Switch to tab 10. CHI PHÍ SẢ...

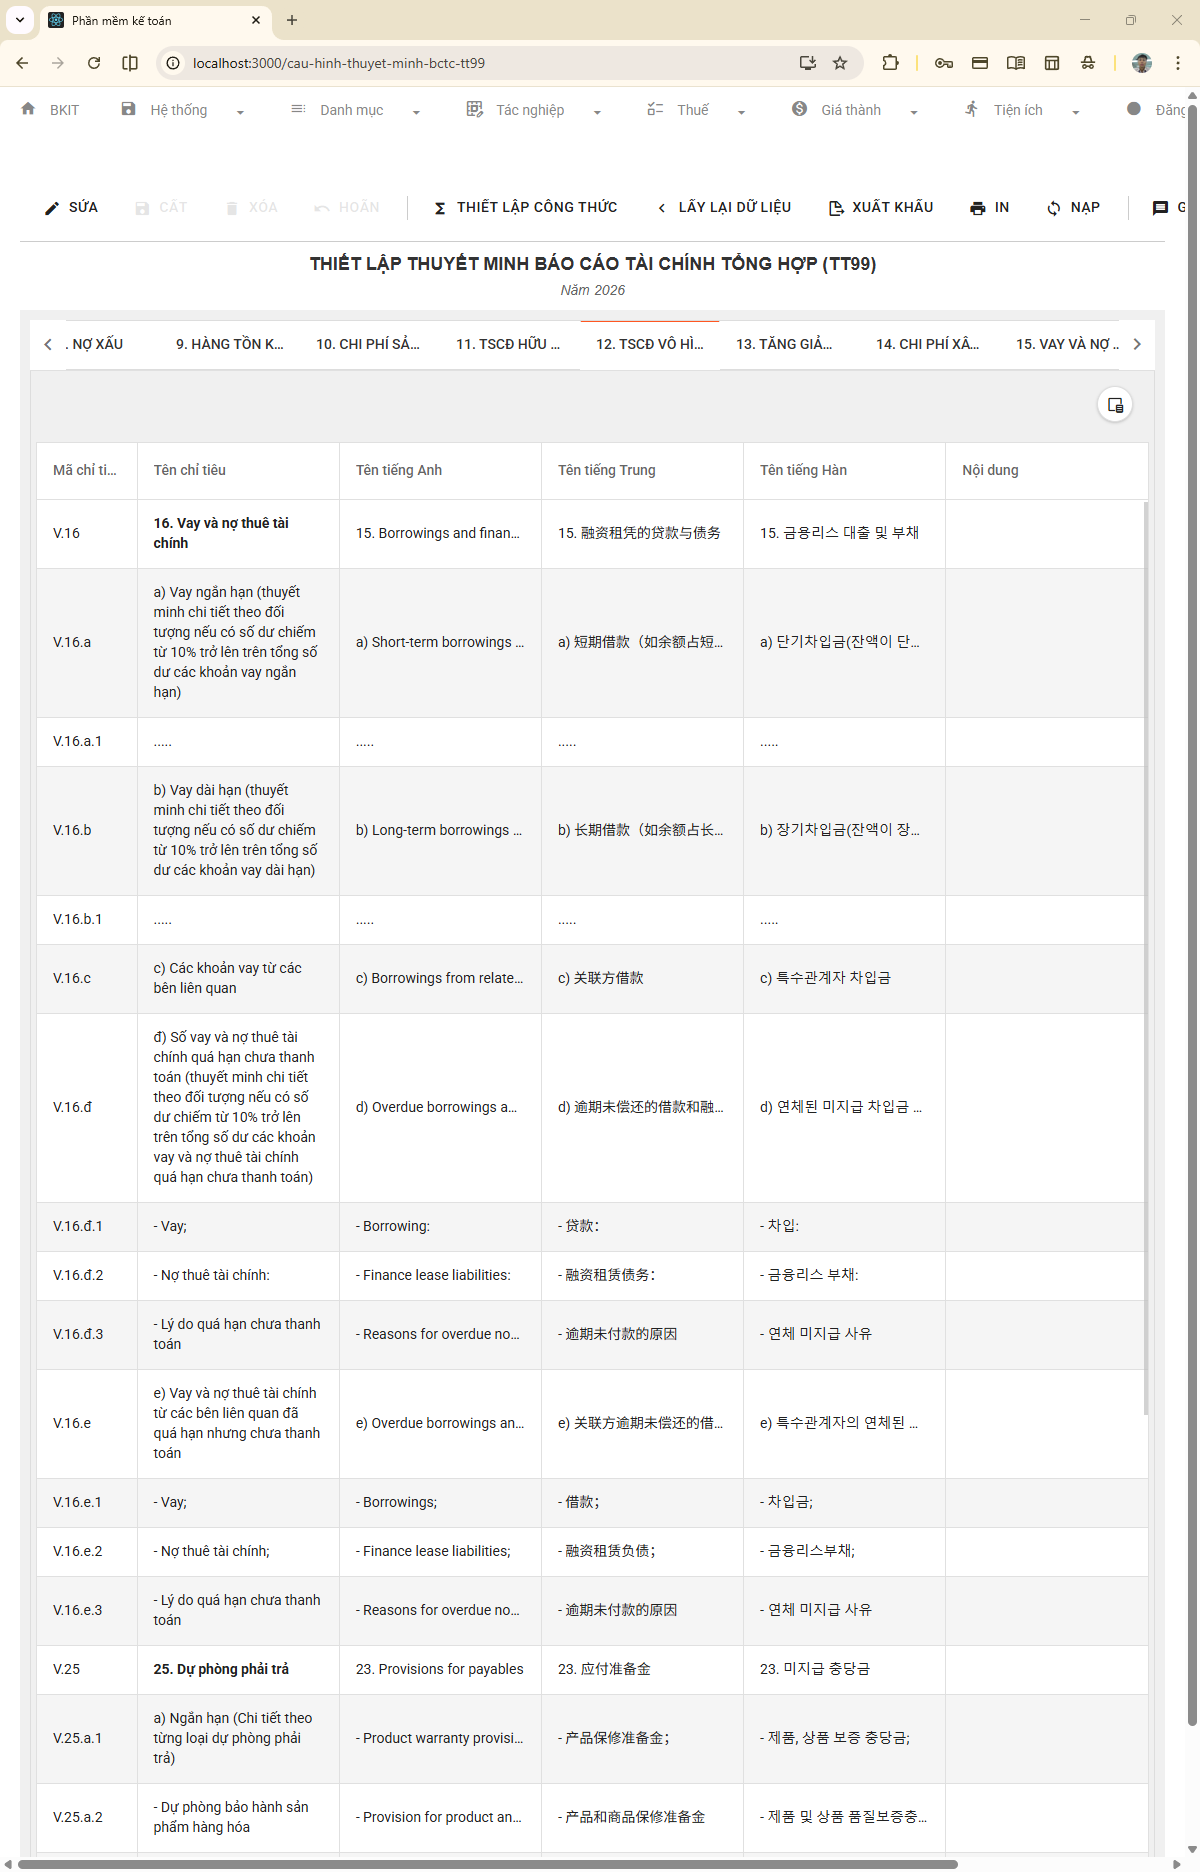tap(368, 344)
